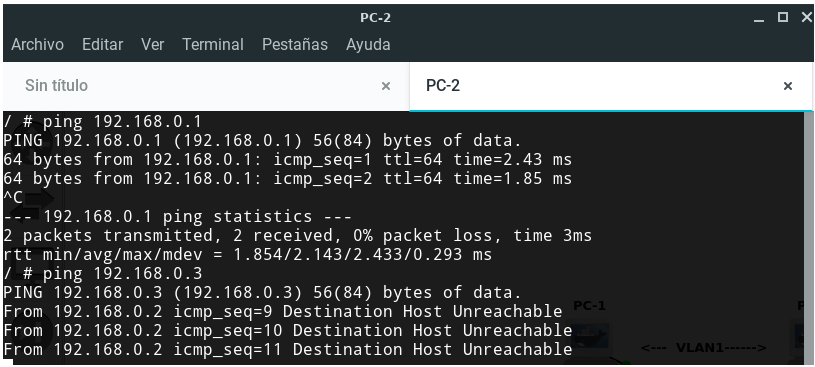Click the PC-1 node label in background
This screenshot has width=815, height=367.
coord(589,306)
